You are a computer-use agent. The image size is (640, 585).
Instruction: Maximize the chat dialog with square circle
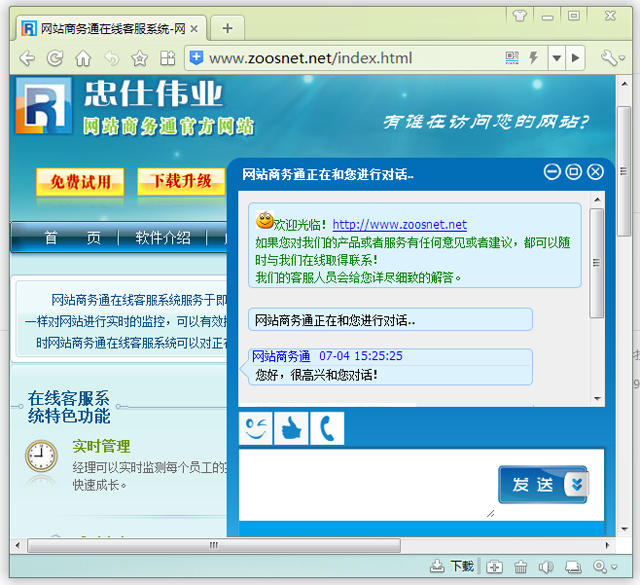tap(573, 172)
